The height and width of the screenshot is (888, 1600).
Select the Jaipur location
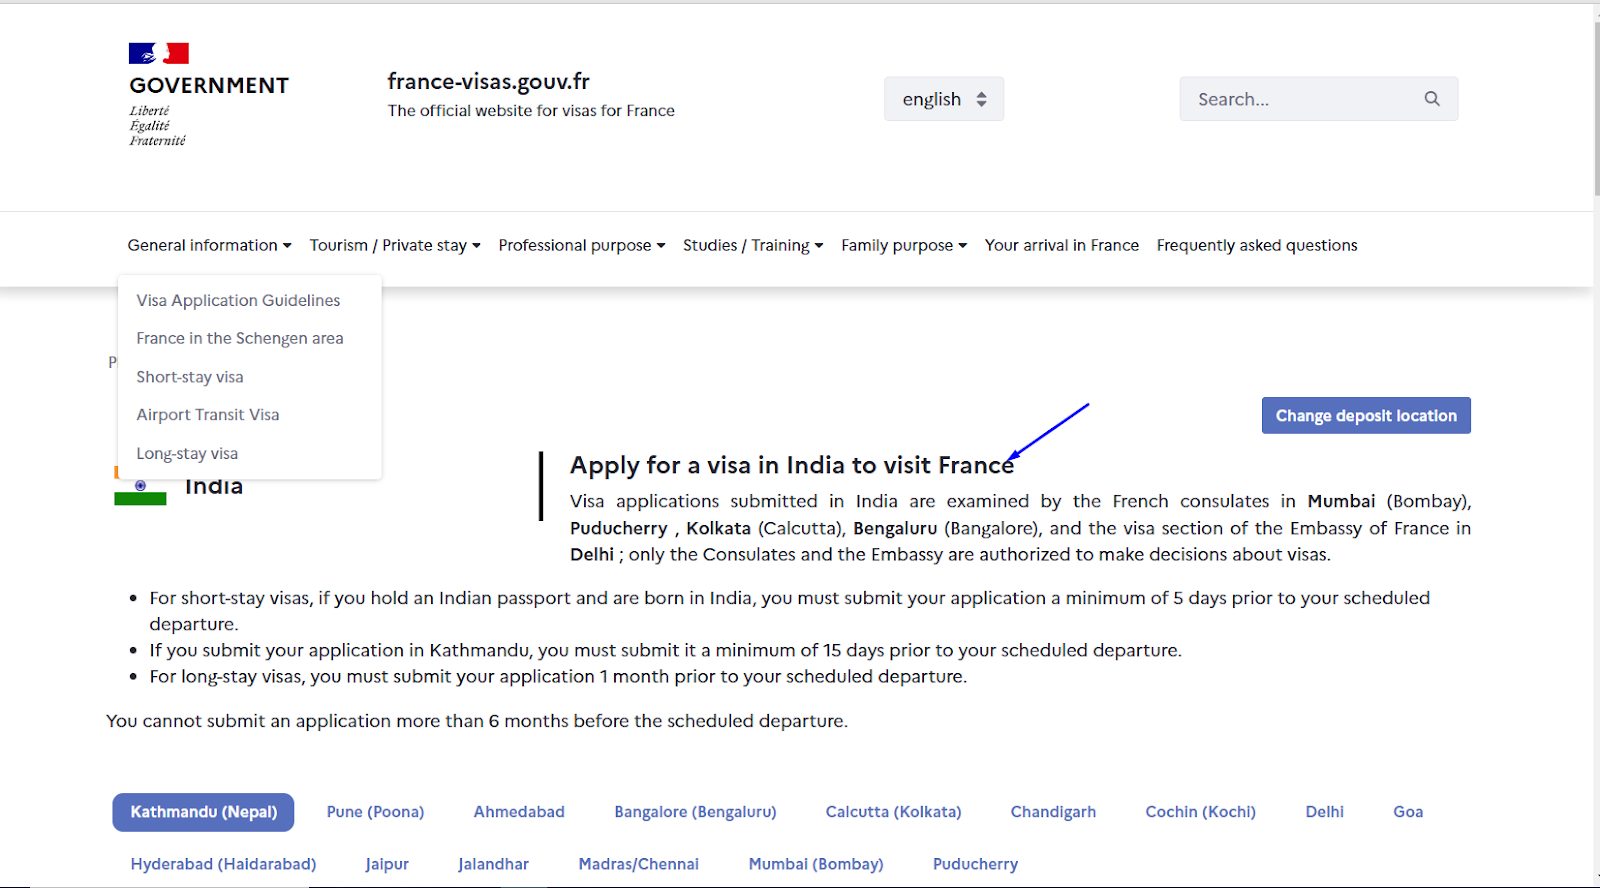387,864
